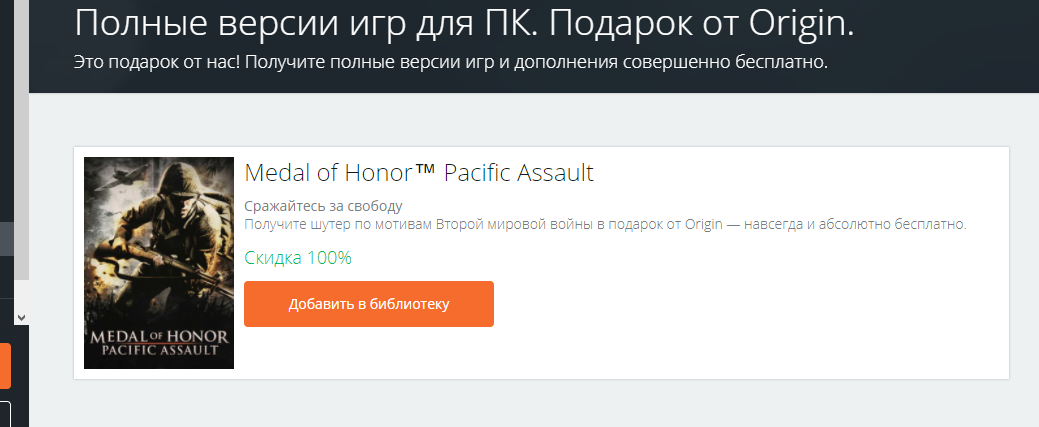Click the 'Это подарок от нас!' subtitle
This screenshot has height=427, width=1039.
tap(451, 62)
